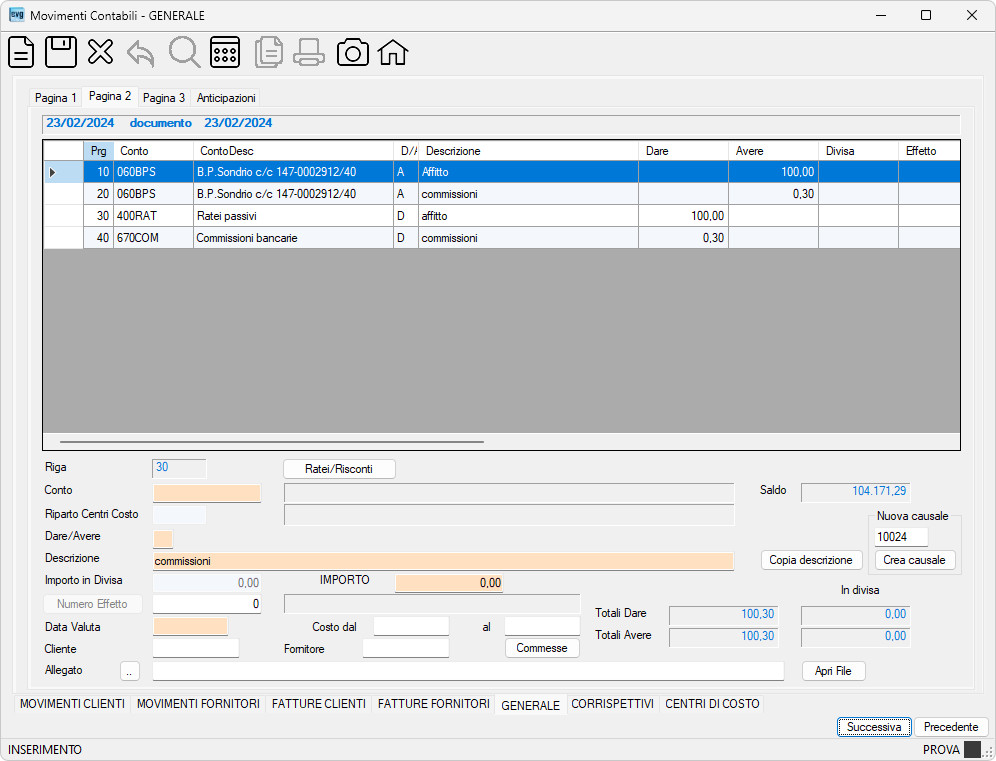Click the Ratei/Risconti button
Screen dimensions: 996x761
click(x=339, y=469)
